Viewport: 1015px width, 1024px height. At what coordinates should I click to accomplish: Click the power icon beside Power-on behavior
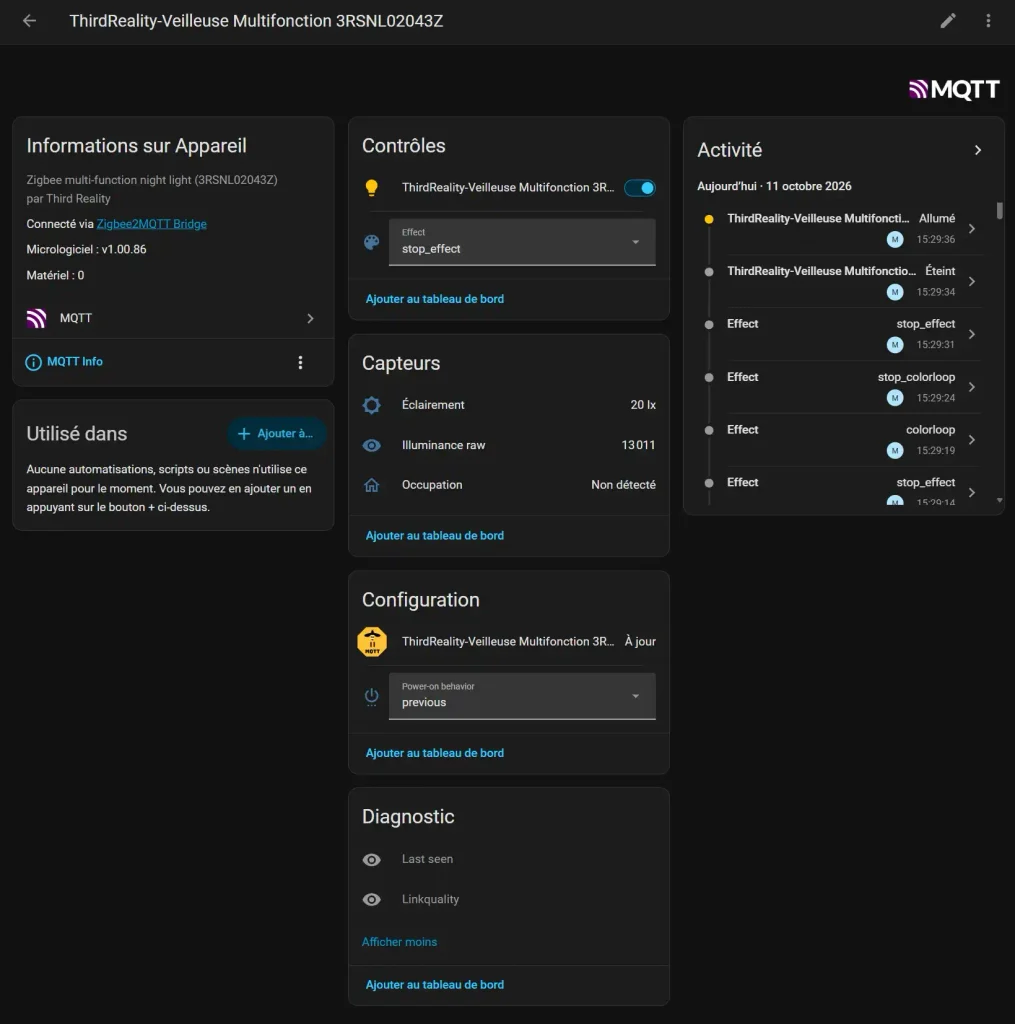click(x=372, y=696)
